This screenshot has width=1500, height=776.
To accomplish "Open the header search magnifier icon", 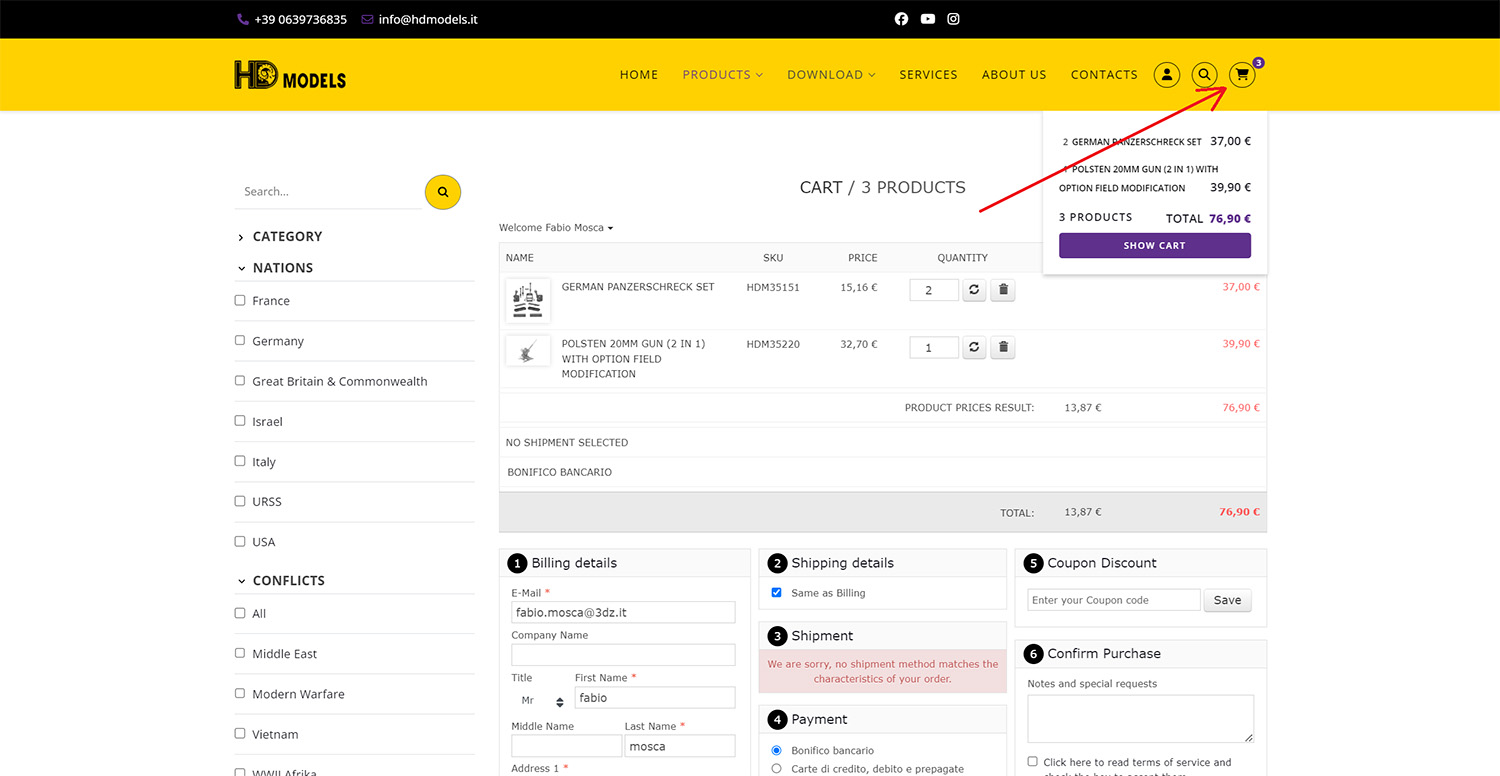I will click(x=1204, y=75).
